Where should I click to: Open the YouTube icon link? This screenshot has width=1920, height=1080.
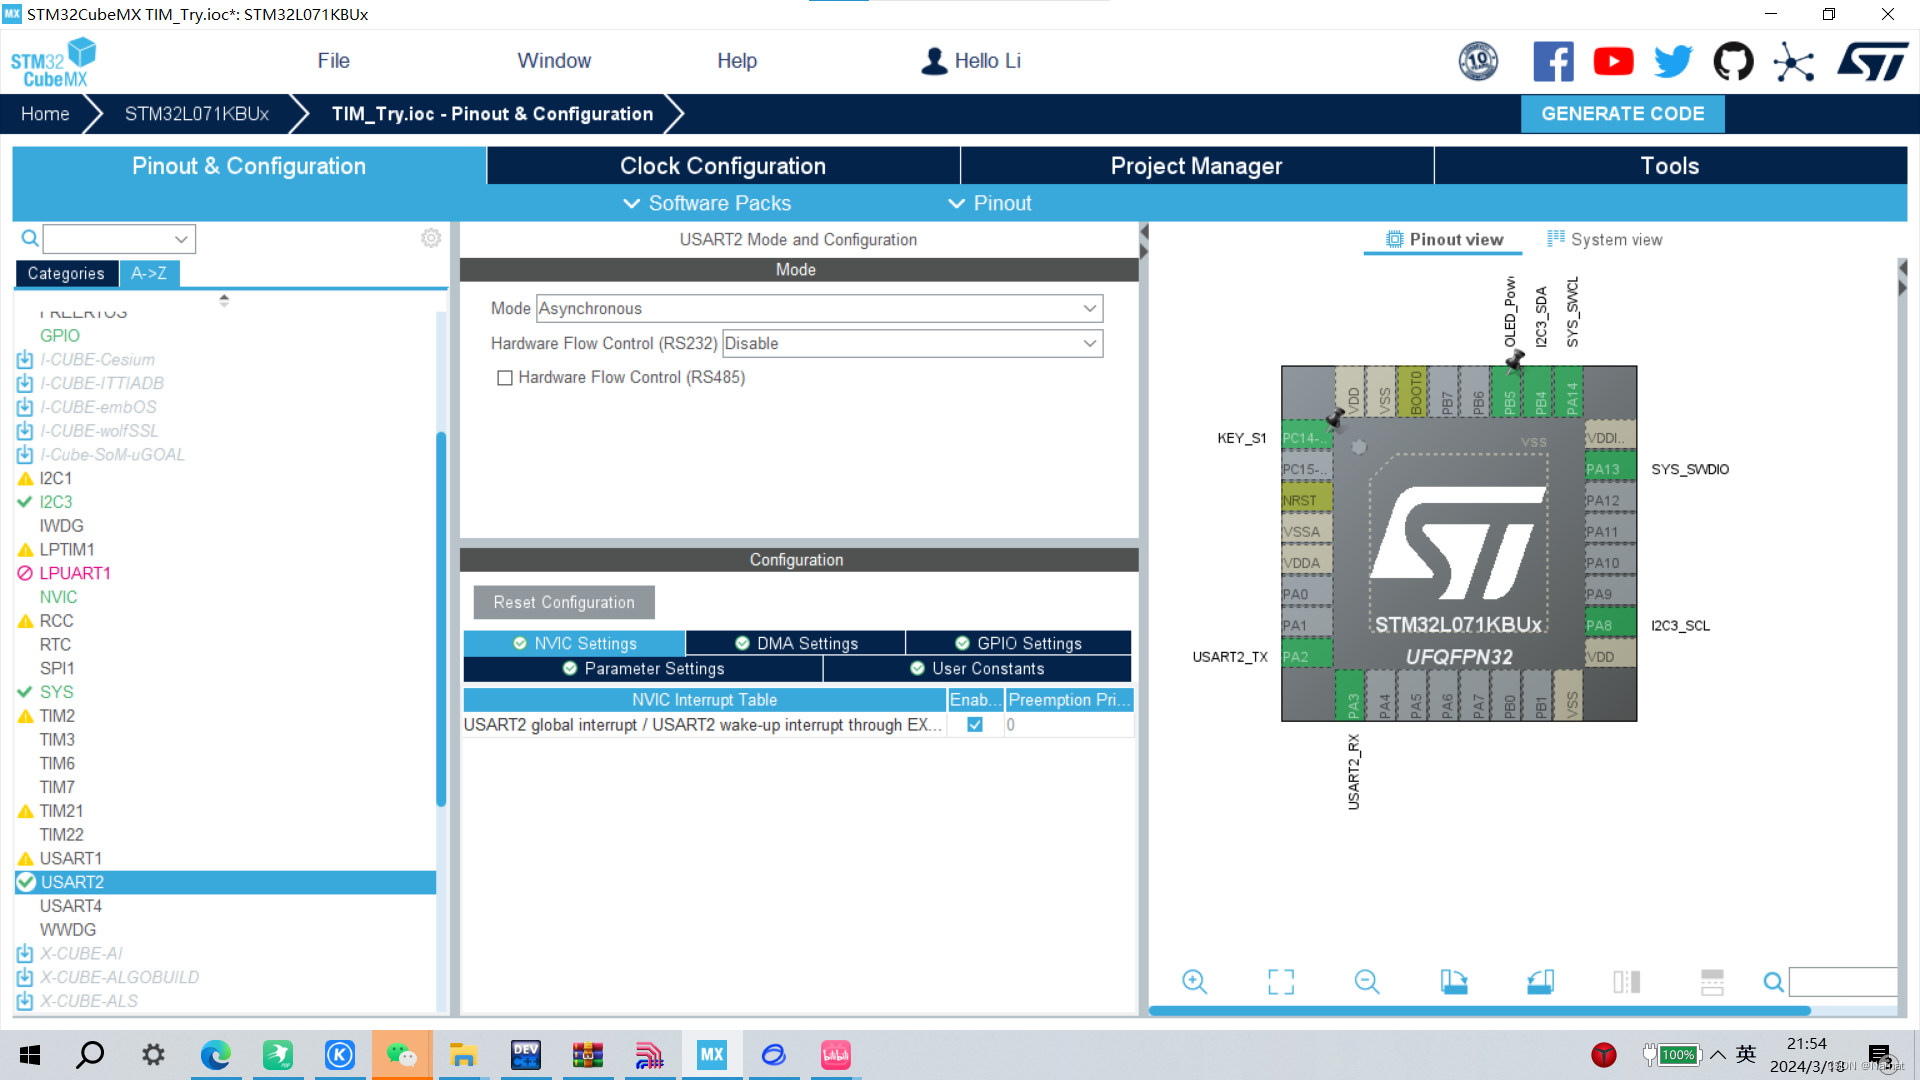[1613, 61]
